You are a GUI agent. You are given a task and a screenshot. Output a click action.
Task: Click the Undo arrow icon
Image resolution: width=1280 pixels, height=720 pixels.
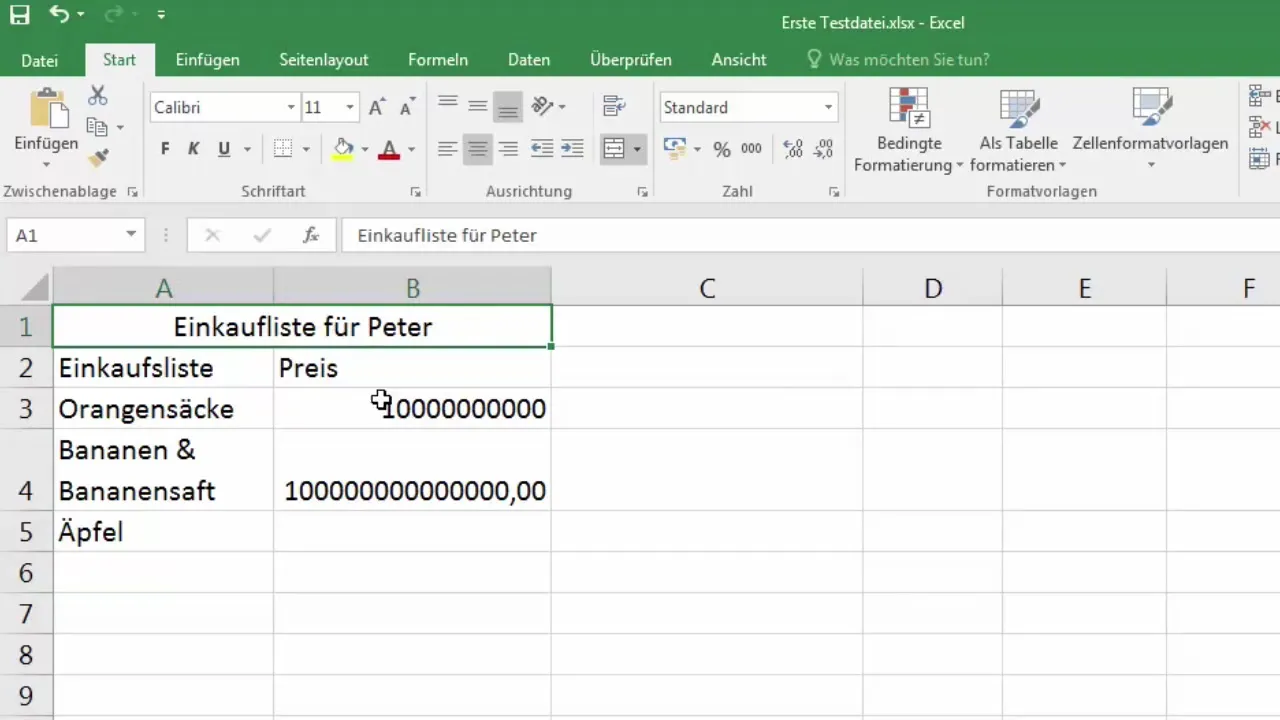pos(59,15)
